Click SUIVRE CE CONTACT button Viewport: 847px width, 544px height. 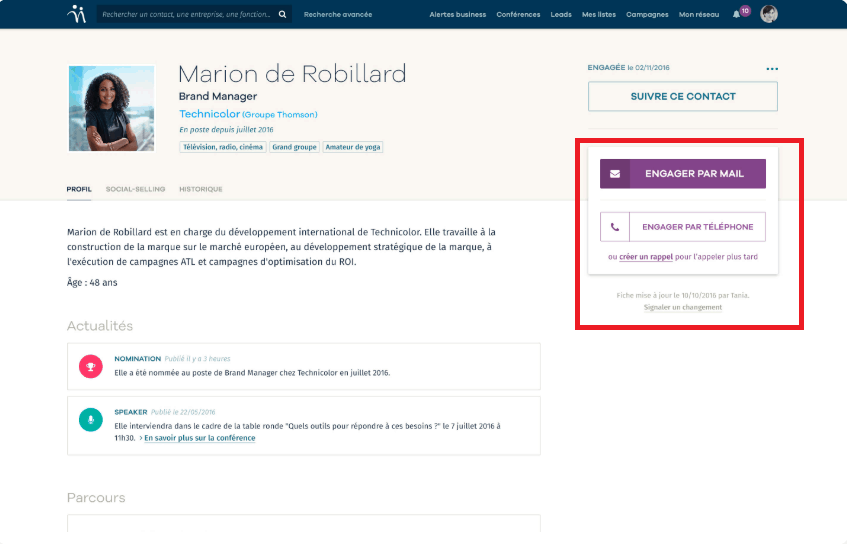[x=683, y=96]
